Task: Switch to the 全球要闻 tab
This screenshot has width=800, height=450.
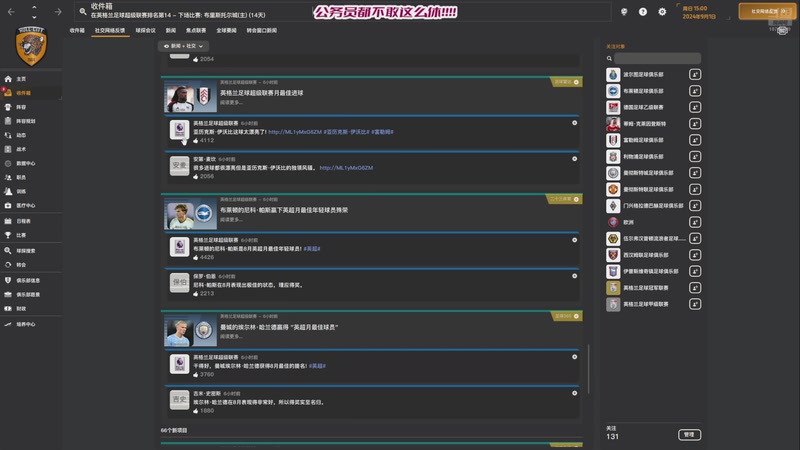Action: click(x=226, y=31)
